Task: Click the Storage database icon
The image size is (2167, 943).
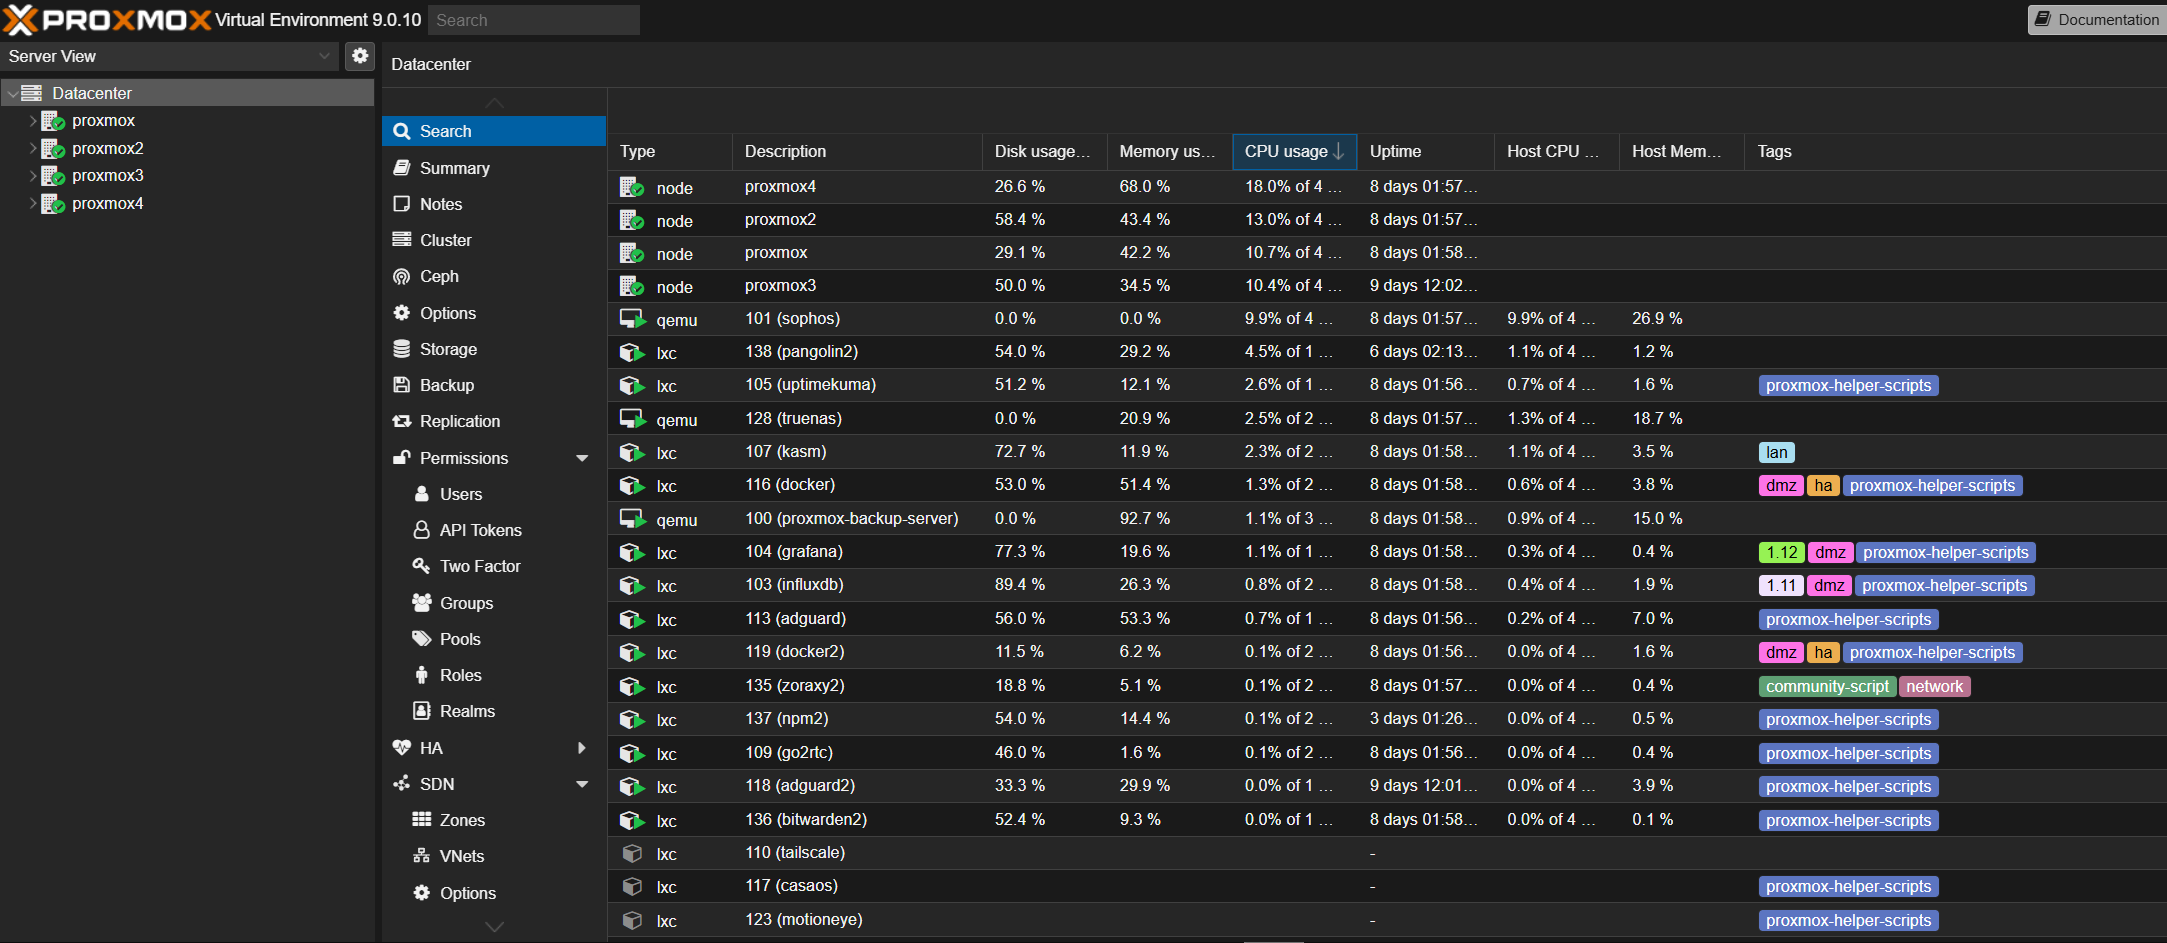Action: (402, 349)
